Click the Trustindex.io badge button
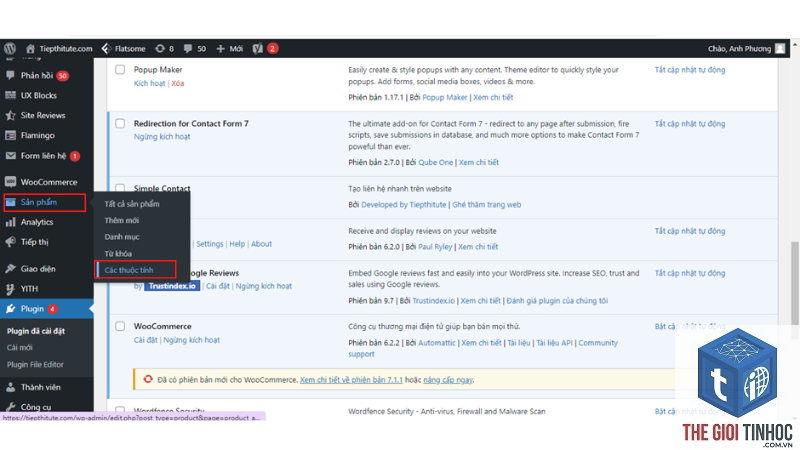This screenshot has height=450, width=800. [172, 286]
